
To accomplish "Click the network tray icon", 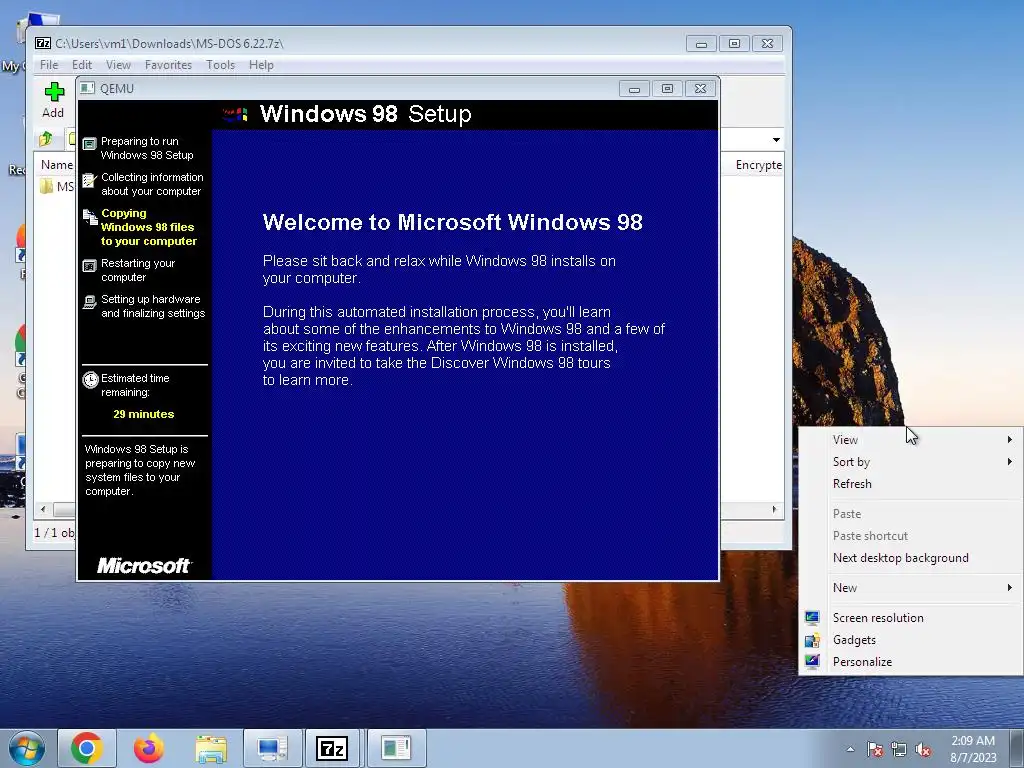I will pyautogui.click(x=899, y=749).
